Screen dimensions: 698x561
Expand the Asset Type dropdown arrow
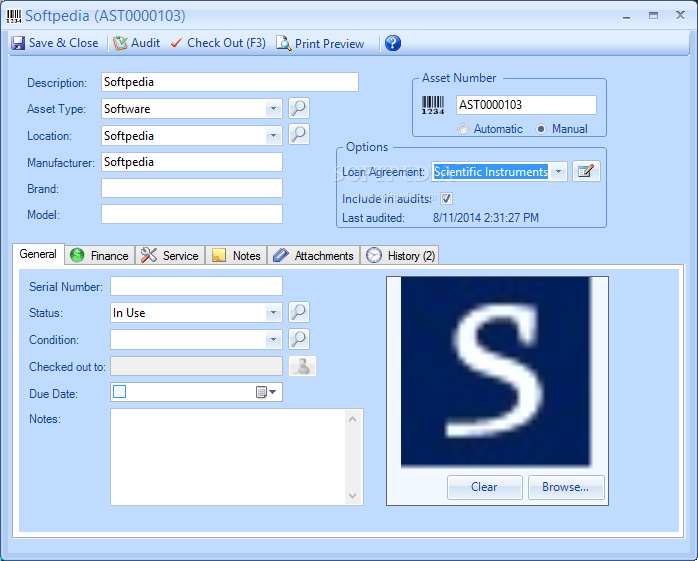273,109
